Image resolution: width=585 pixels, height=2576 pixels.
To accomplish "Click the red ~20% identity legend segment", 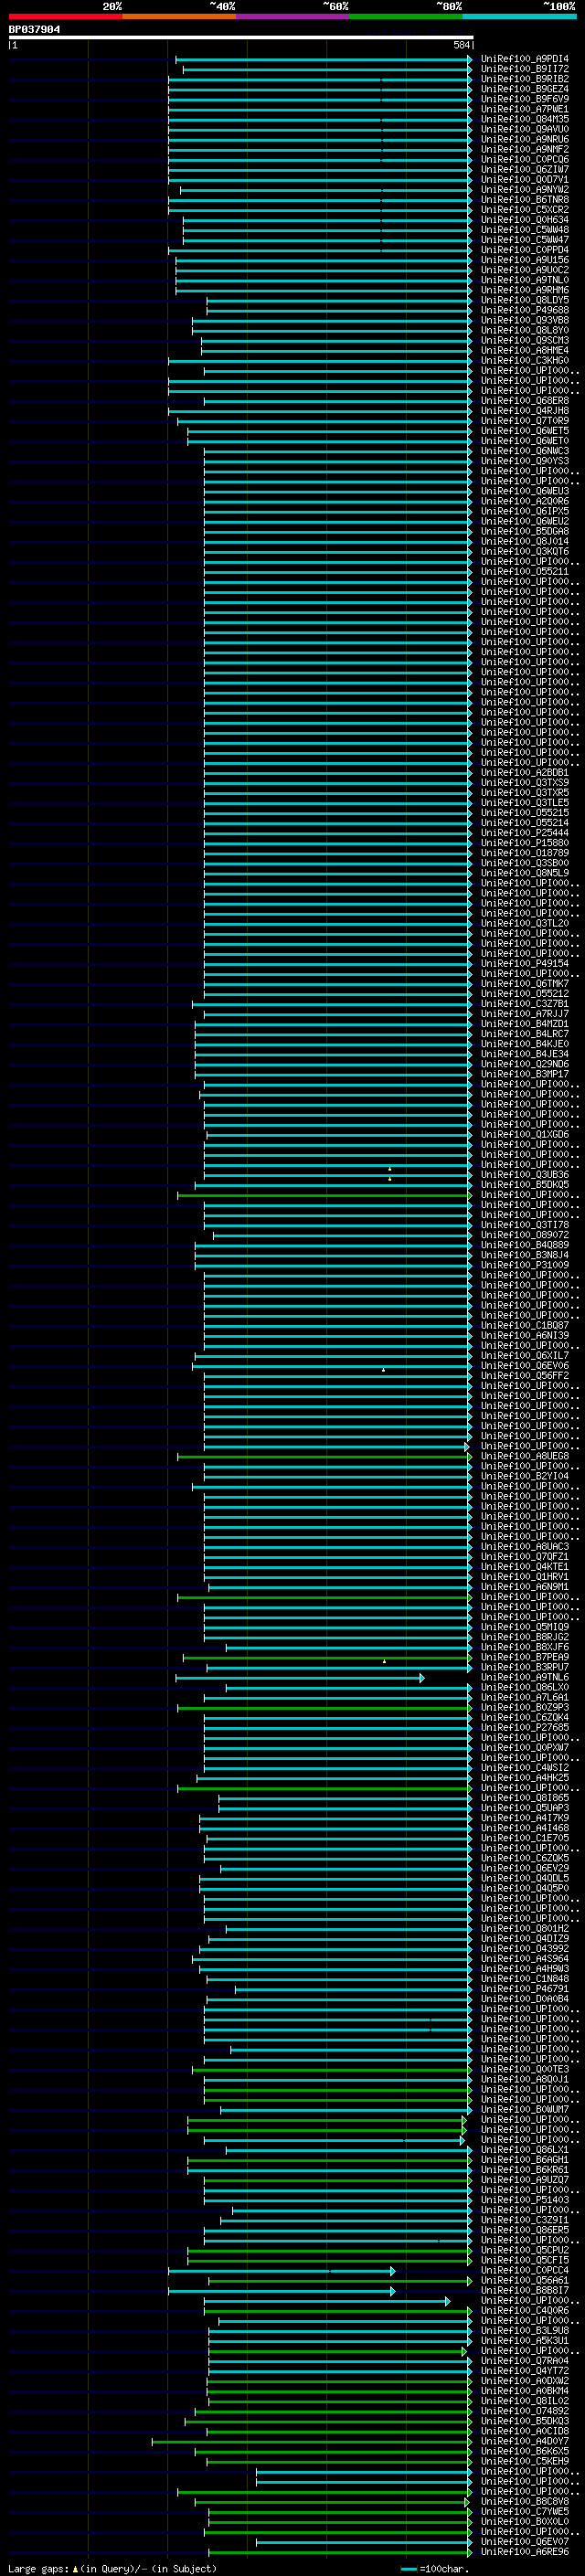I will coord(66,16).
